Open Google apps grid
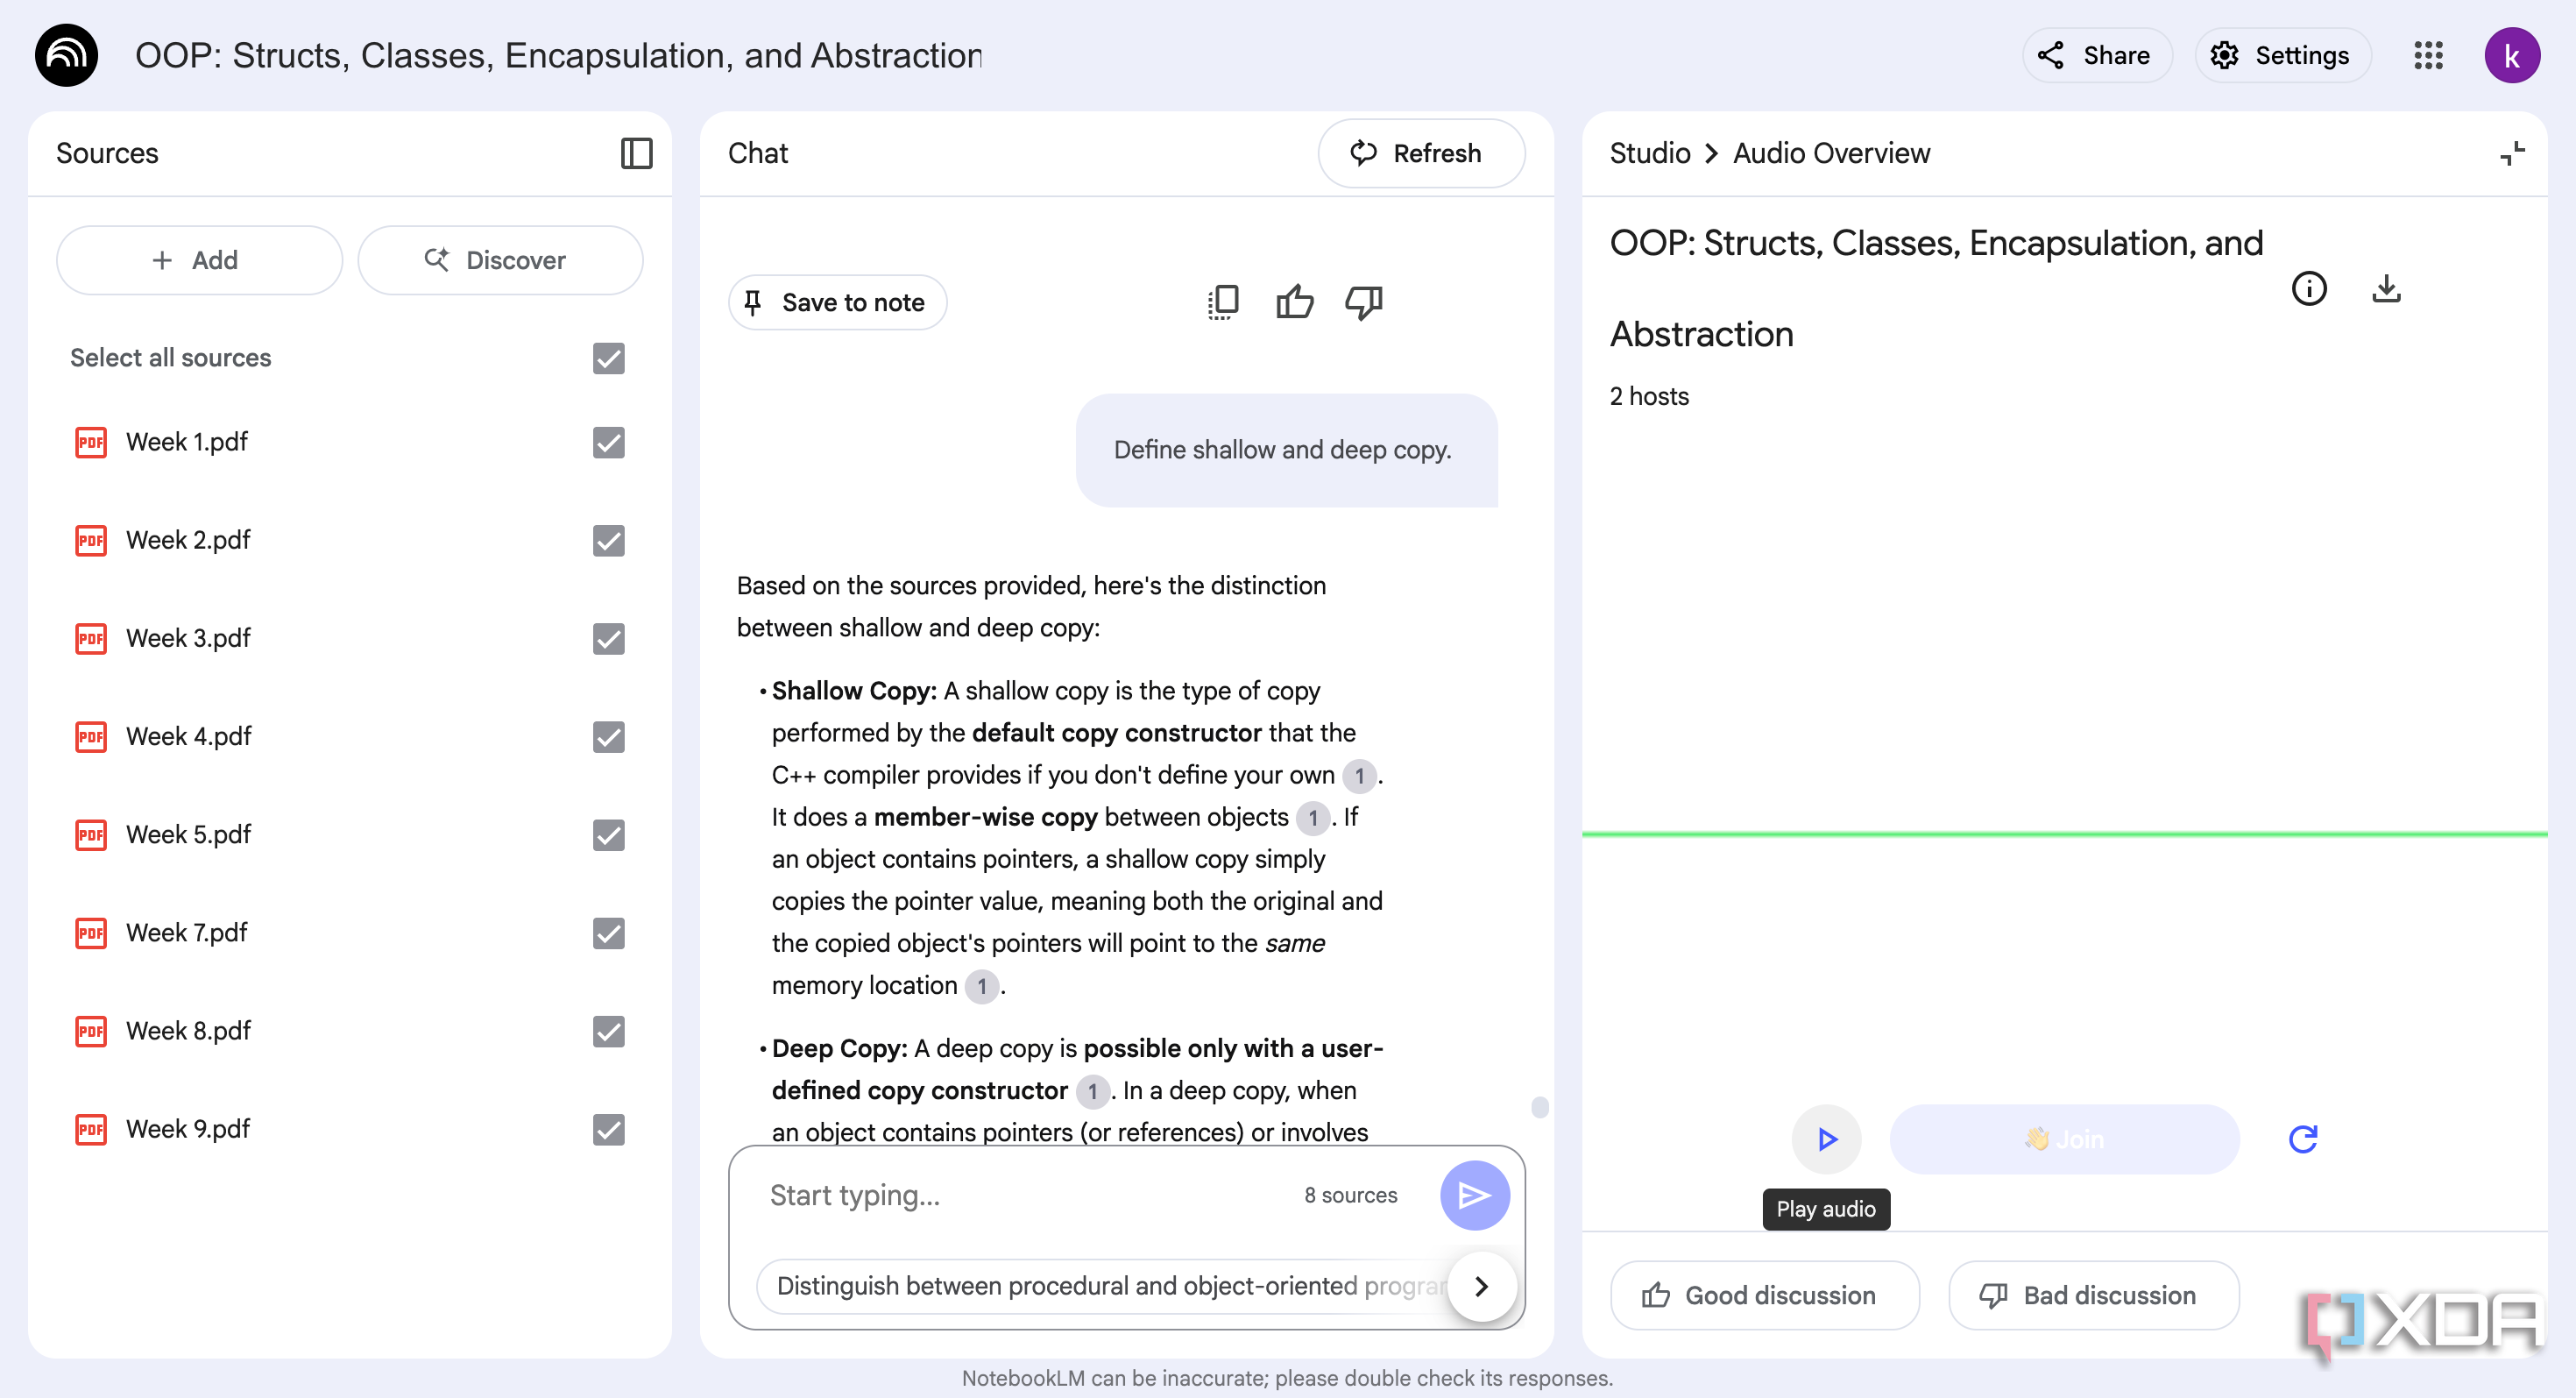Image resolution: width=2576 pixels, height=1398 pixels. 2428,55
